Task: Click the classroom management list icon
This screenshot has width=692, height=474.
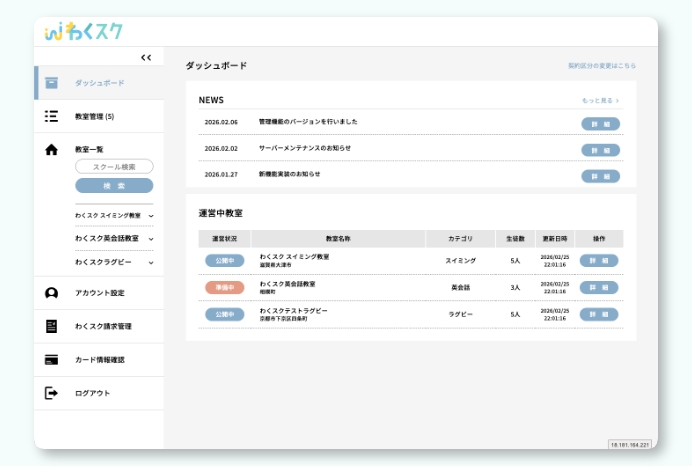Action: click(x=52, y=116)
